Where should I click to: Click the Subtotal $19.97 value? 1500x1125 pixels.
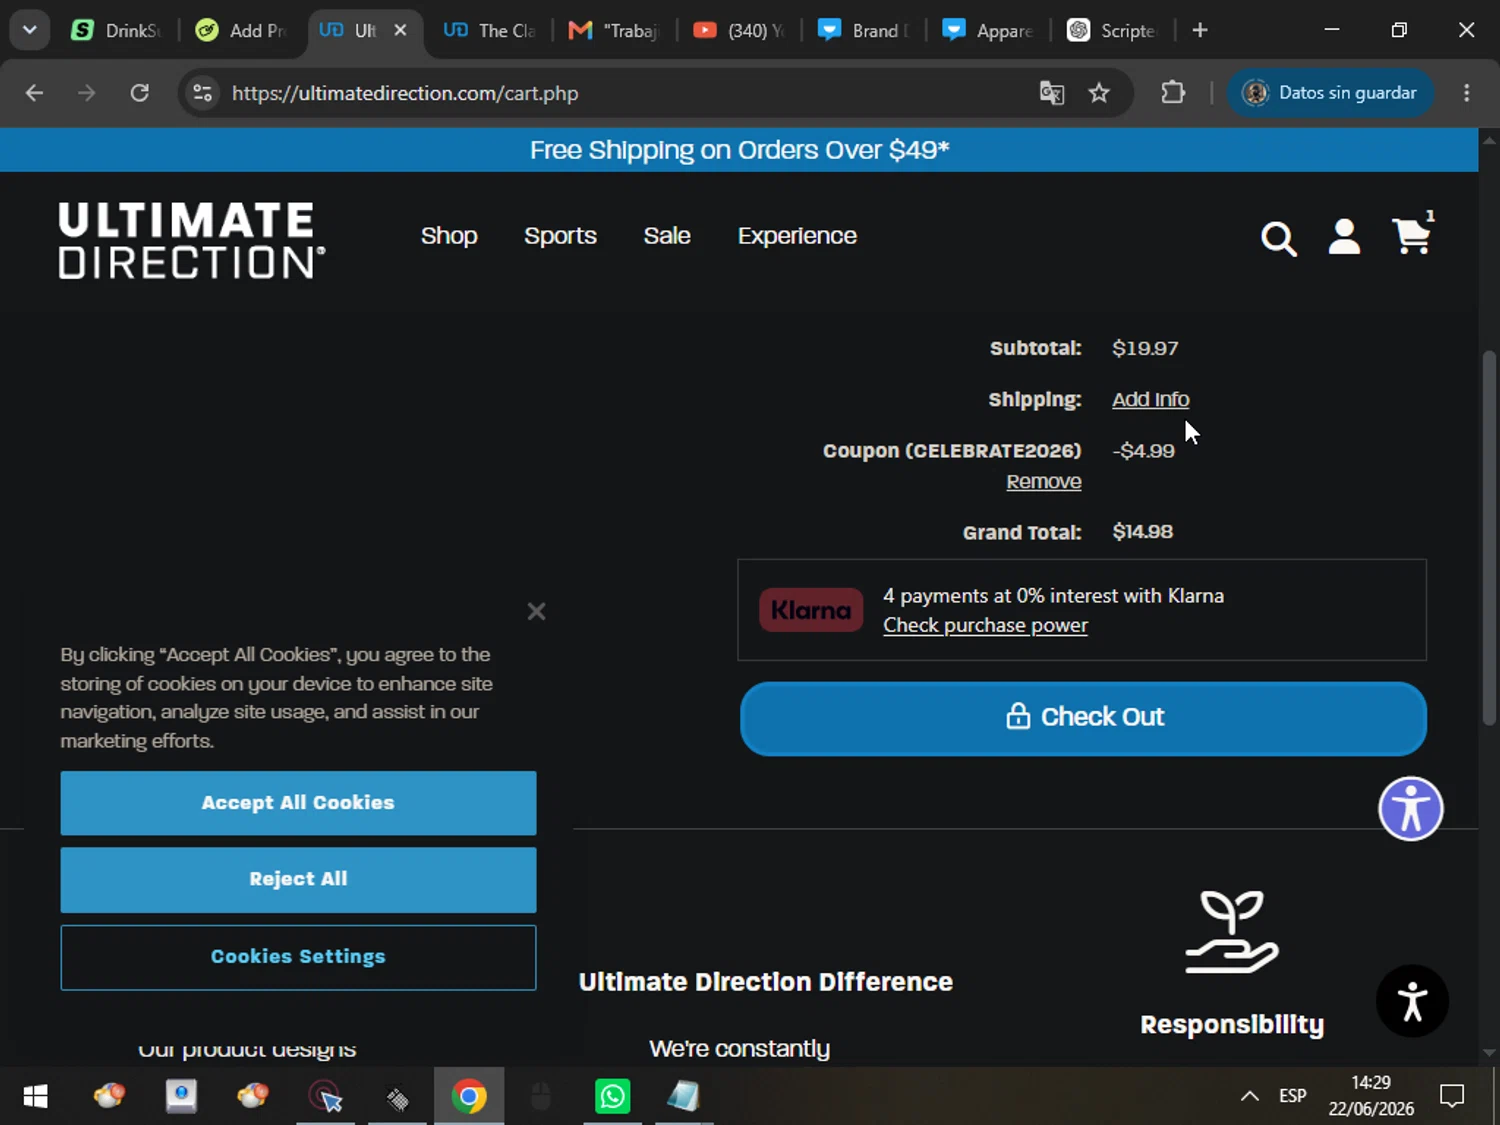(1145, 348)
